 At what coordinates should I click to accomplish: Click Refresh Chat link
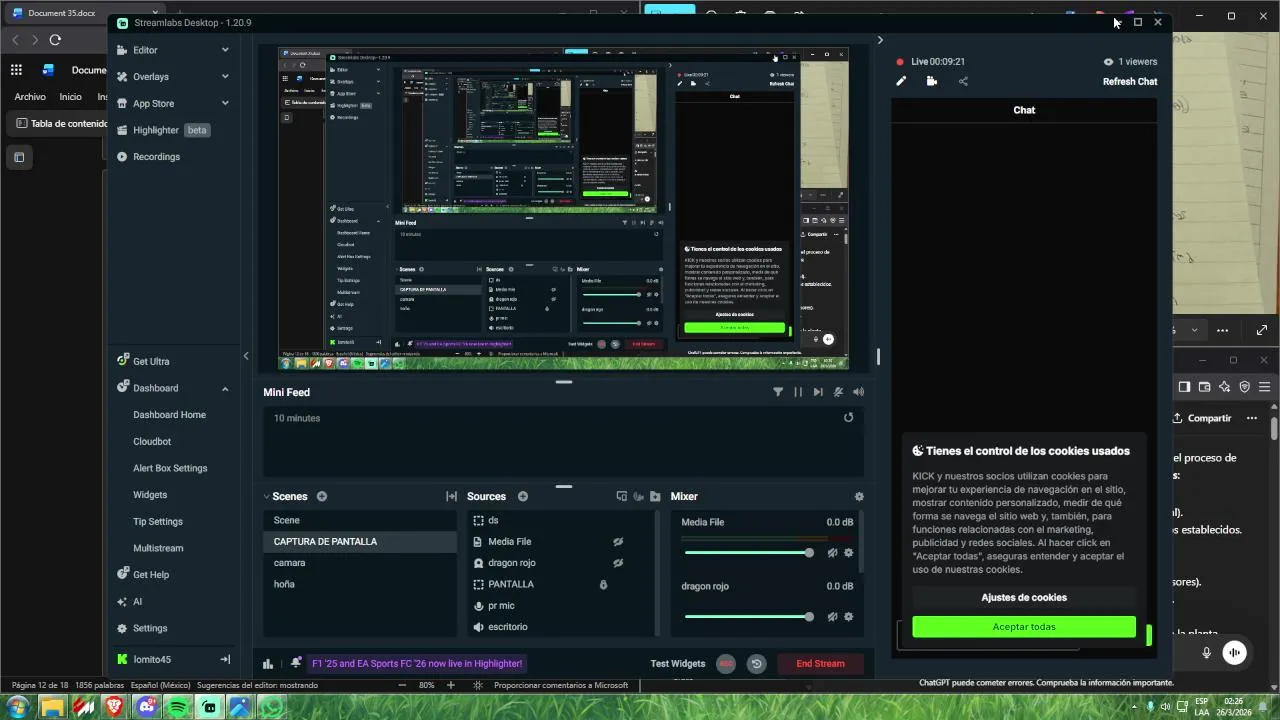coord(1130,82)
